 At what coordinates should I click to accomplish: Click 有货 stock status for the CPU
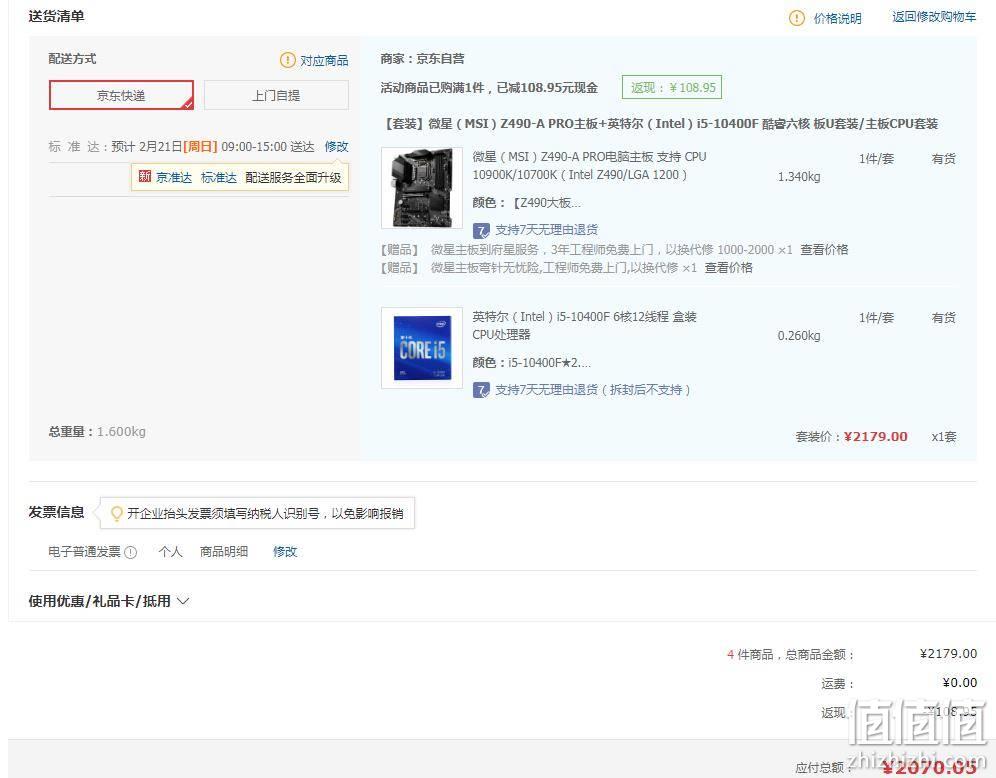(943, 318)
